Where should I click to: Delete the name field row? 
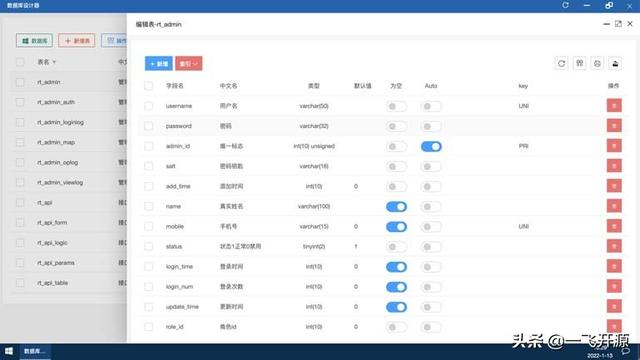pyautogui.click(x=614, y=206)
